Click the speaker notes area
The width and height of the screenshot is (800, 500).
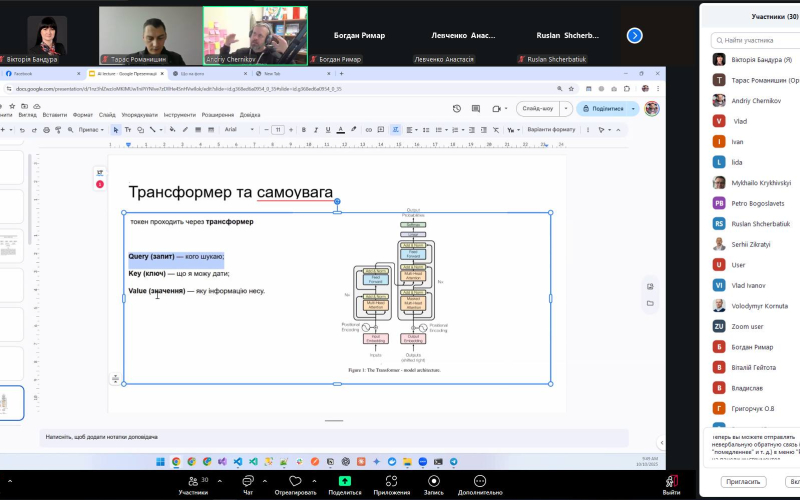coord(330,437)
